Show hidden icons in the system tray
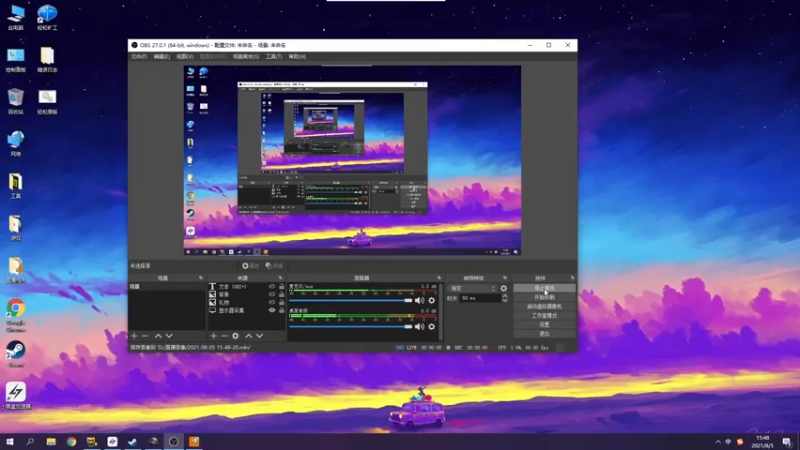The width and height of the screenshot is (800, 450). click(x=718, y=442)
